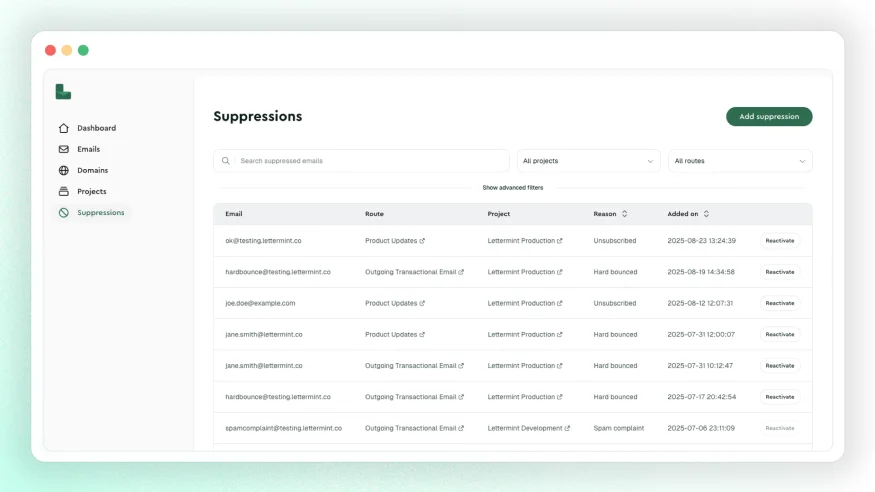Reactivate jane.smith entry from 2025-07-31 10:12:47
The image size is (875, 492).
tap(780, 366)
